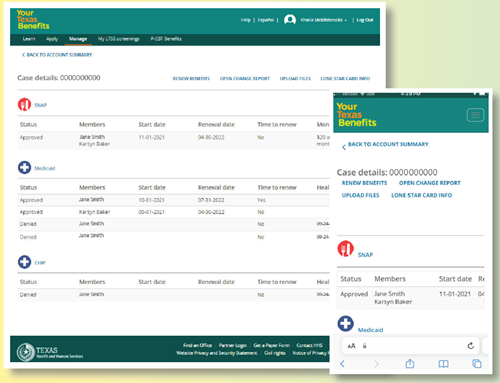The image size is (500, 383).
Task: Tap the bookmarks book icon in mobile browser
Action: tap(443, 364)
